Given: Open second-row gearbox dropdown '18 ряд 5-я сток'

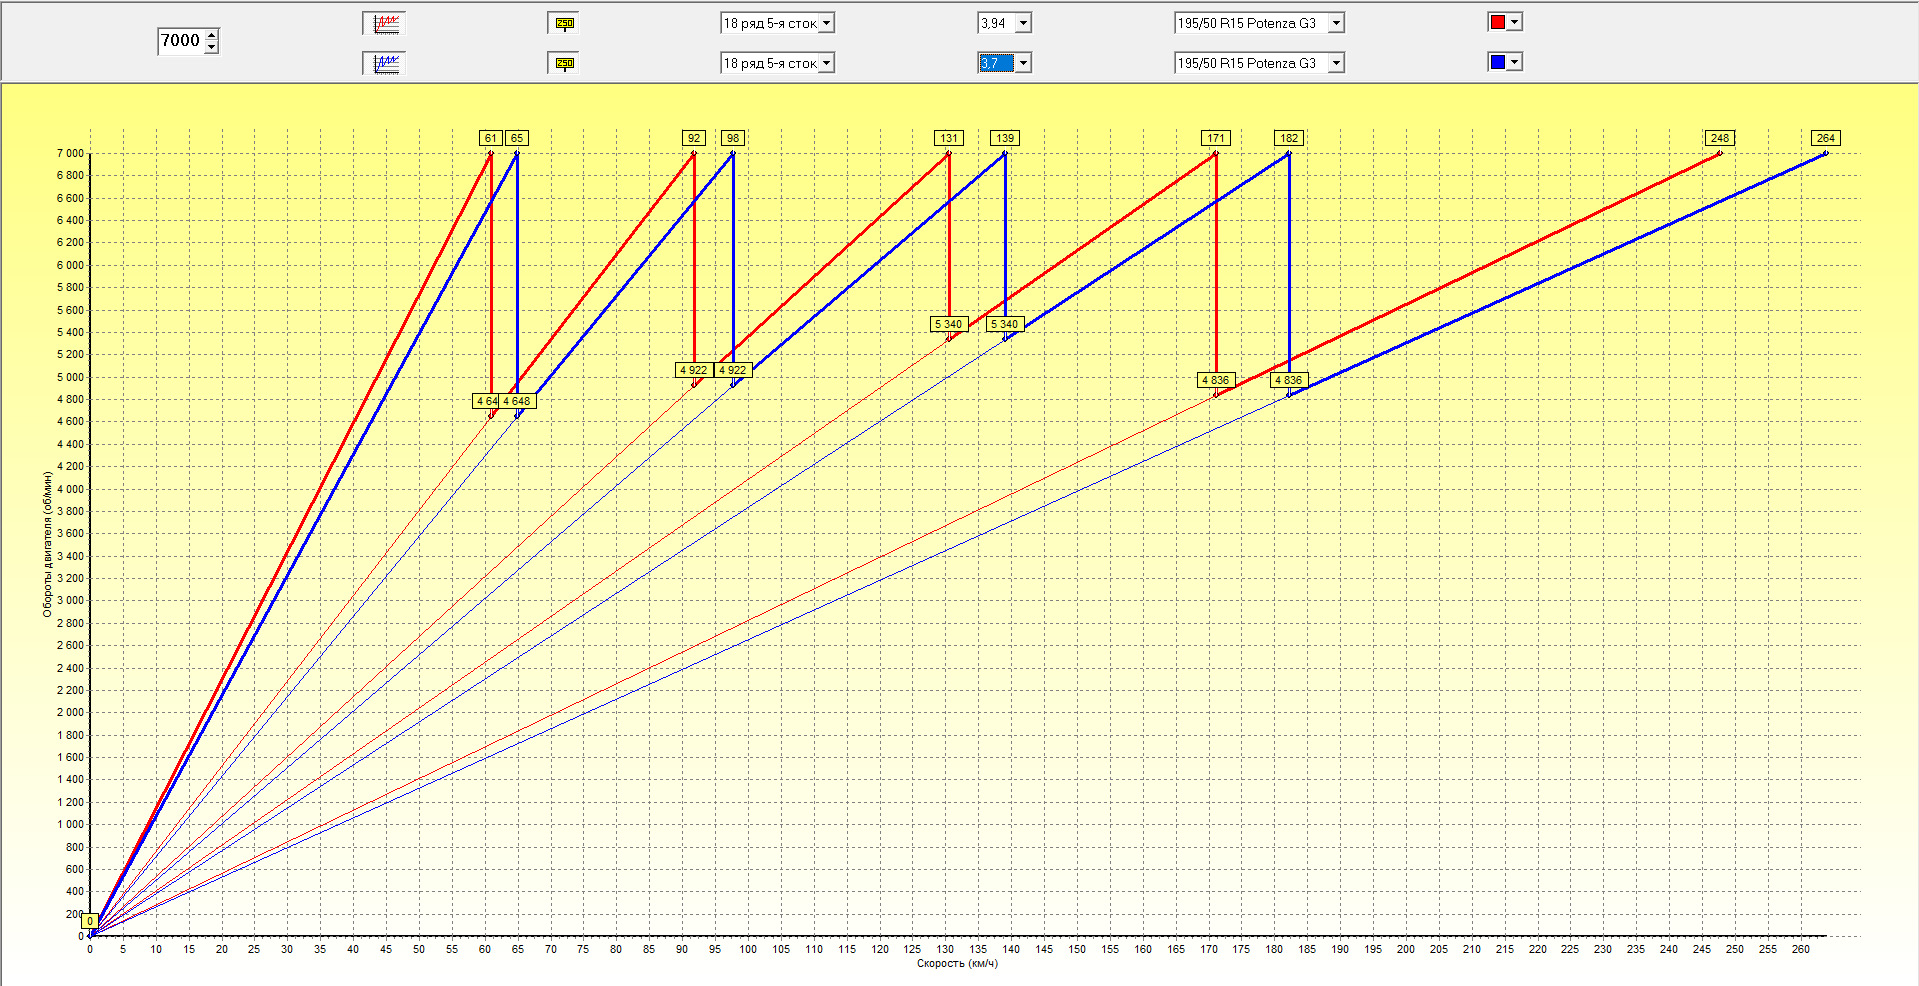Looking at the screenshot, I should coord(777,63).
